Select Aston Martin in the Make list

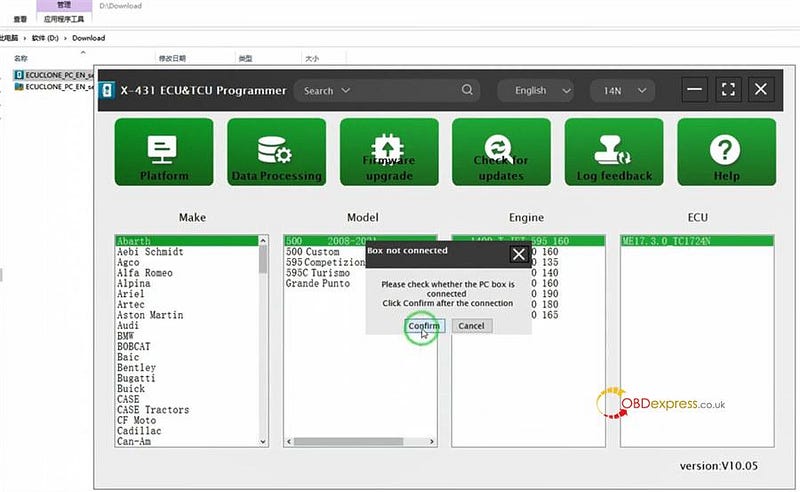pos(187,315)
